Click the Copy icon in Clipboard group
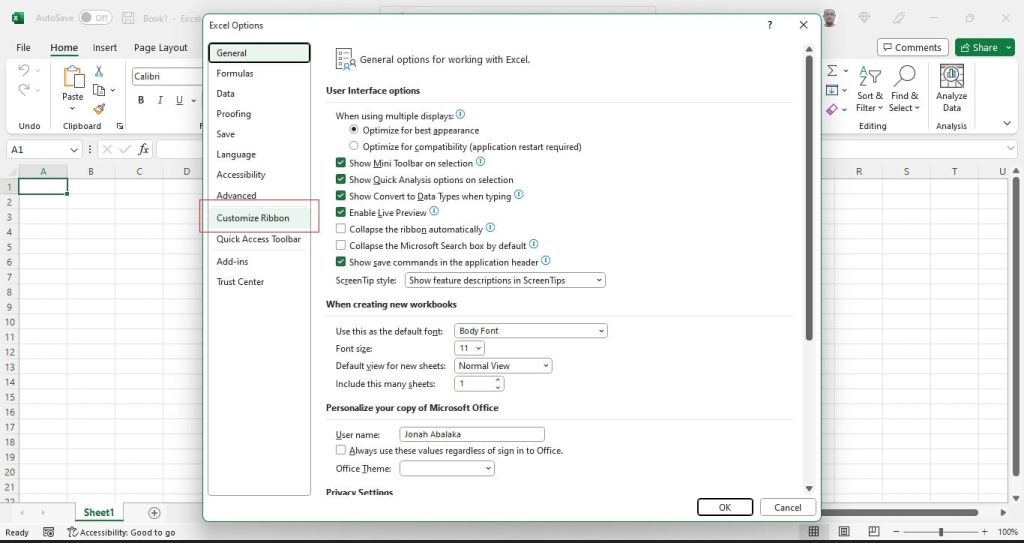 coord(99,90)
